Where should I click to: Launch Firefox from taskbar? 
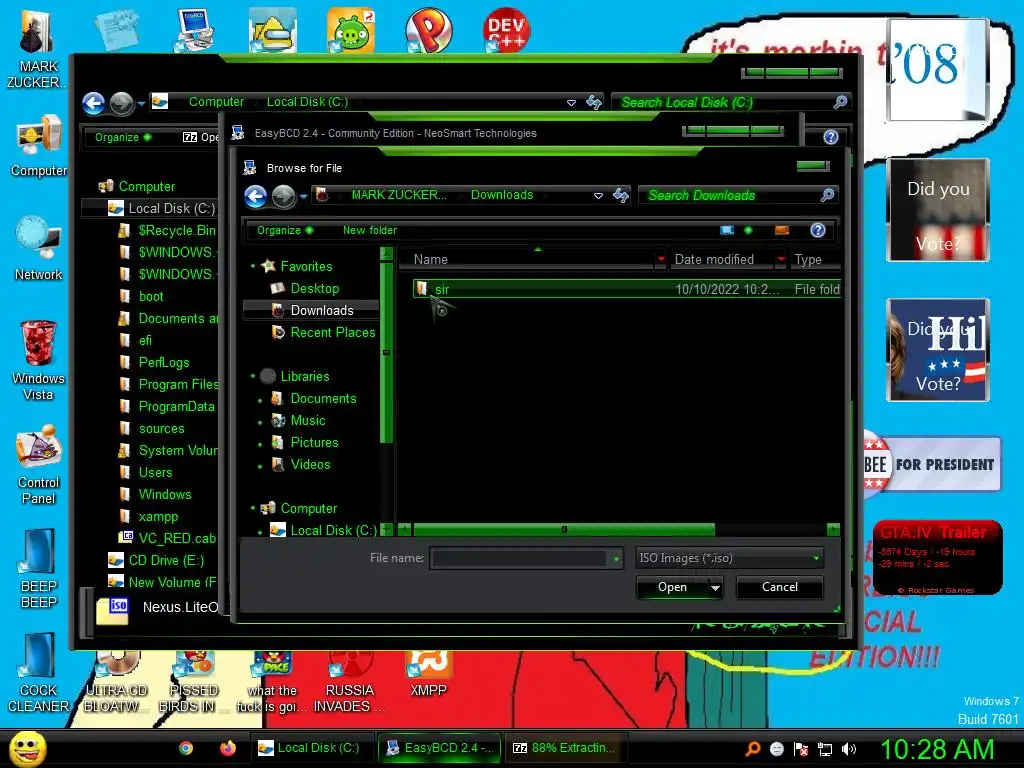tap(227, 748)
